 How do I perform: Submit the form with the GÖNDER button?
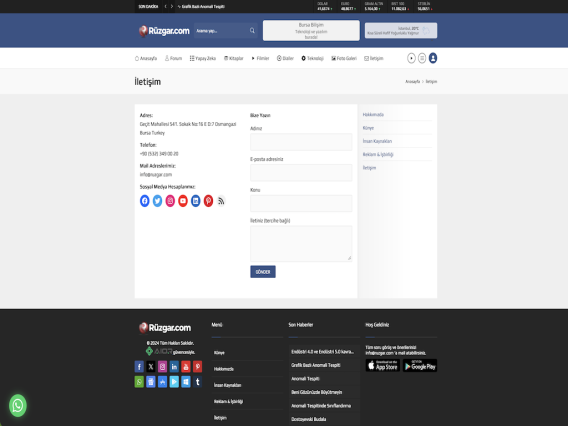pyautogui.click(x=263, y=272)
